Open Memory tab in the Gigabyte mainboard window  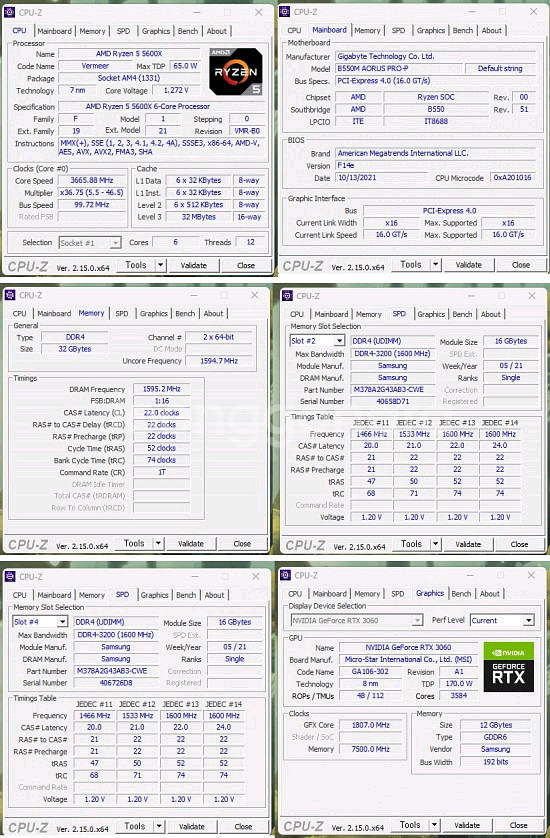367,30
